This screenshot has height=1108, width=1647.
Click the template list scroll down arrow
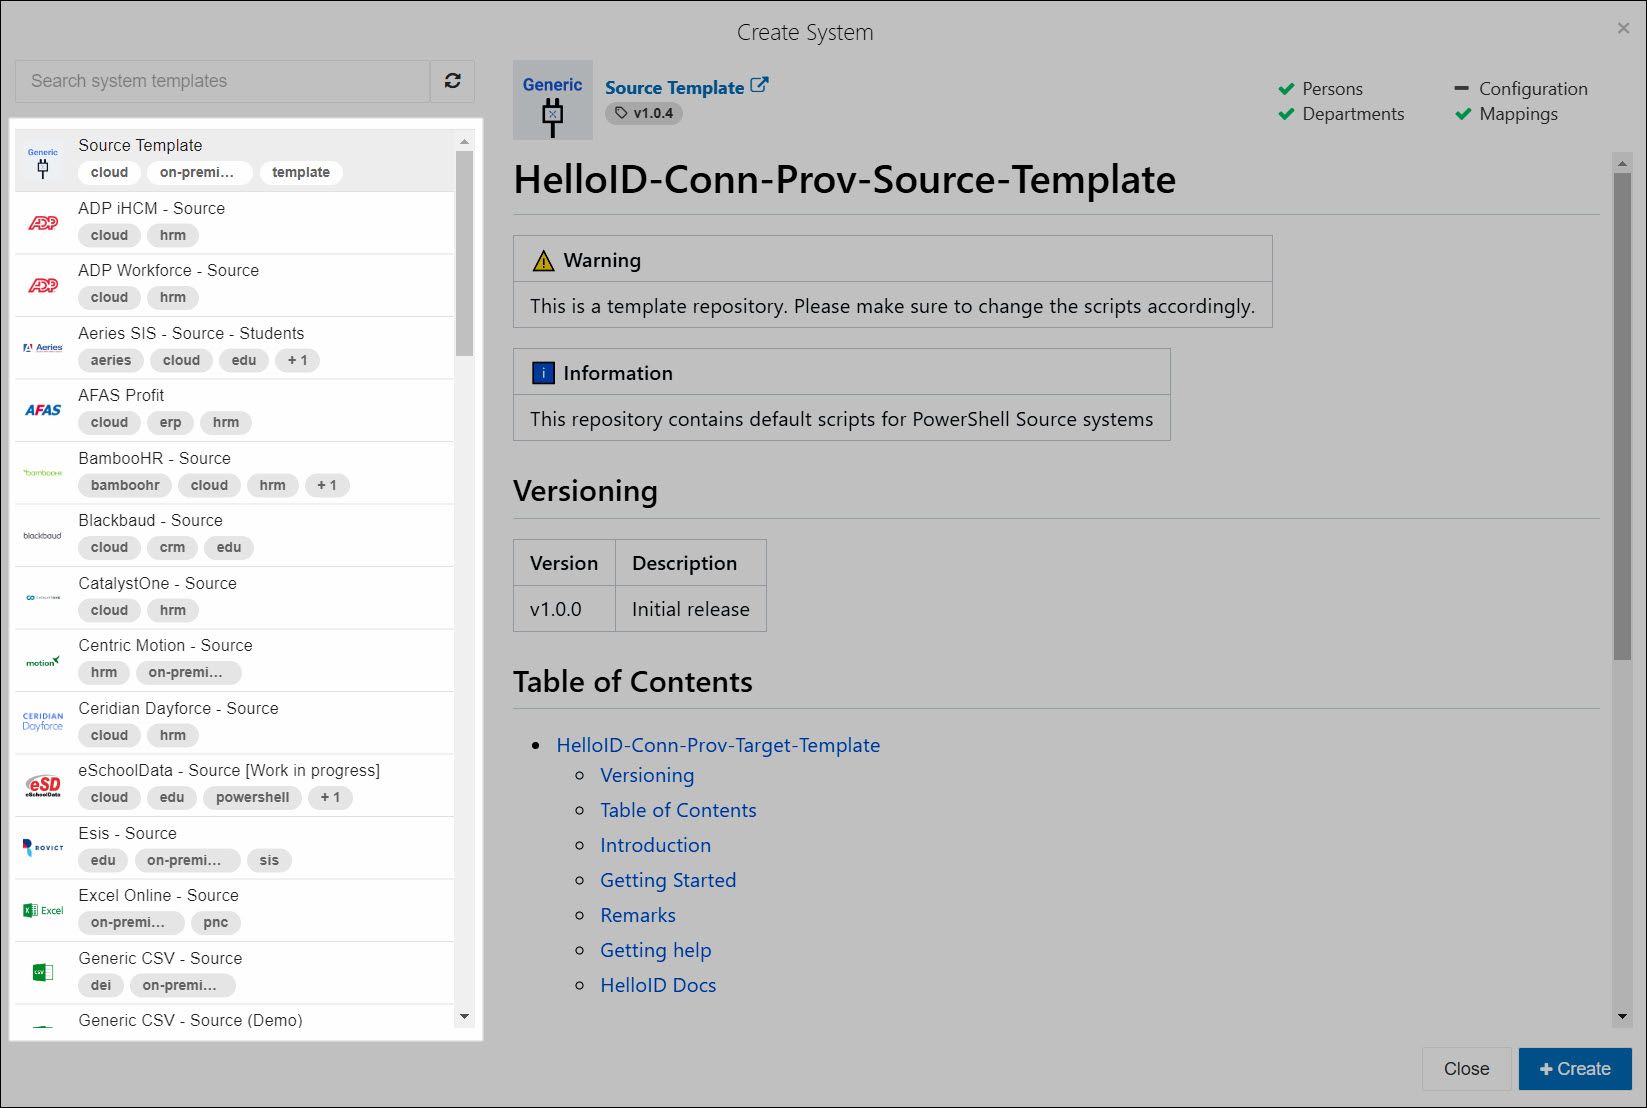464,1017
